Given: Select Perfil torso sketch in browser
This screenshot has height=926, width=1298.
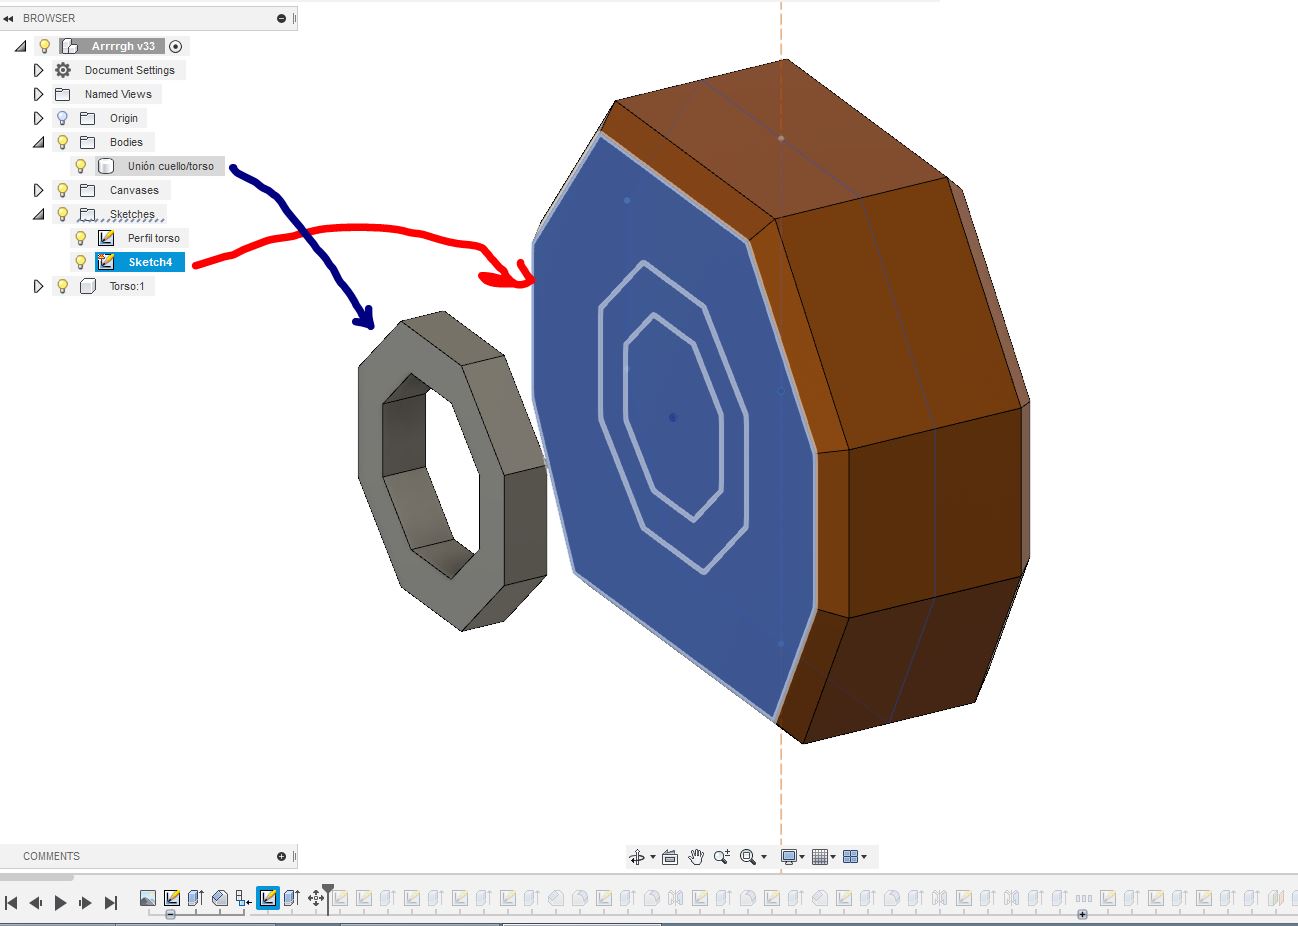Looking at the screenshot, I should [x=153, y=238].
